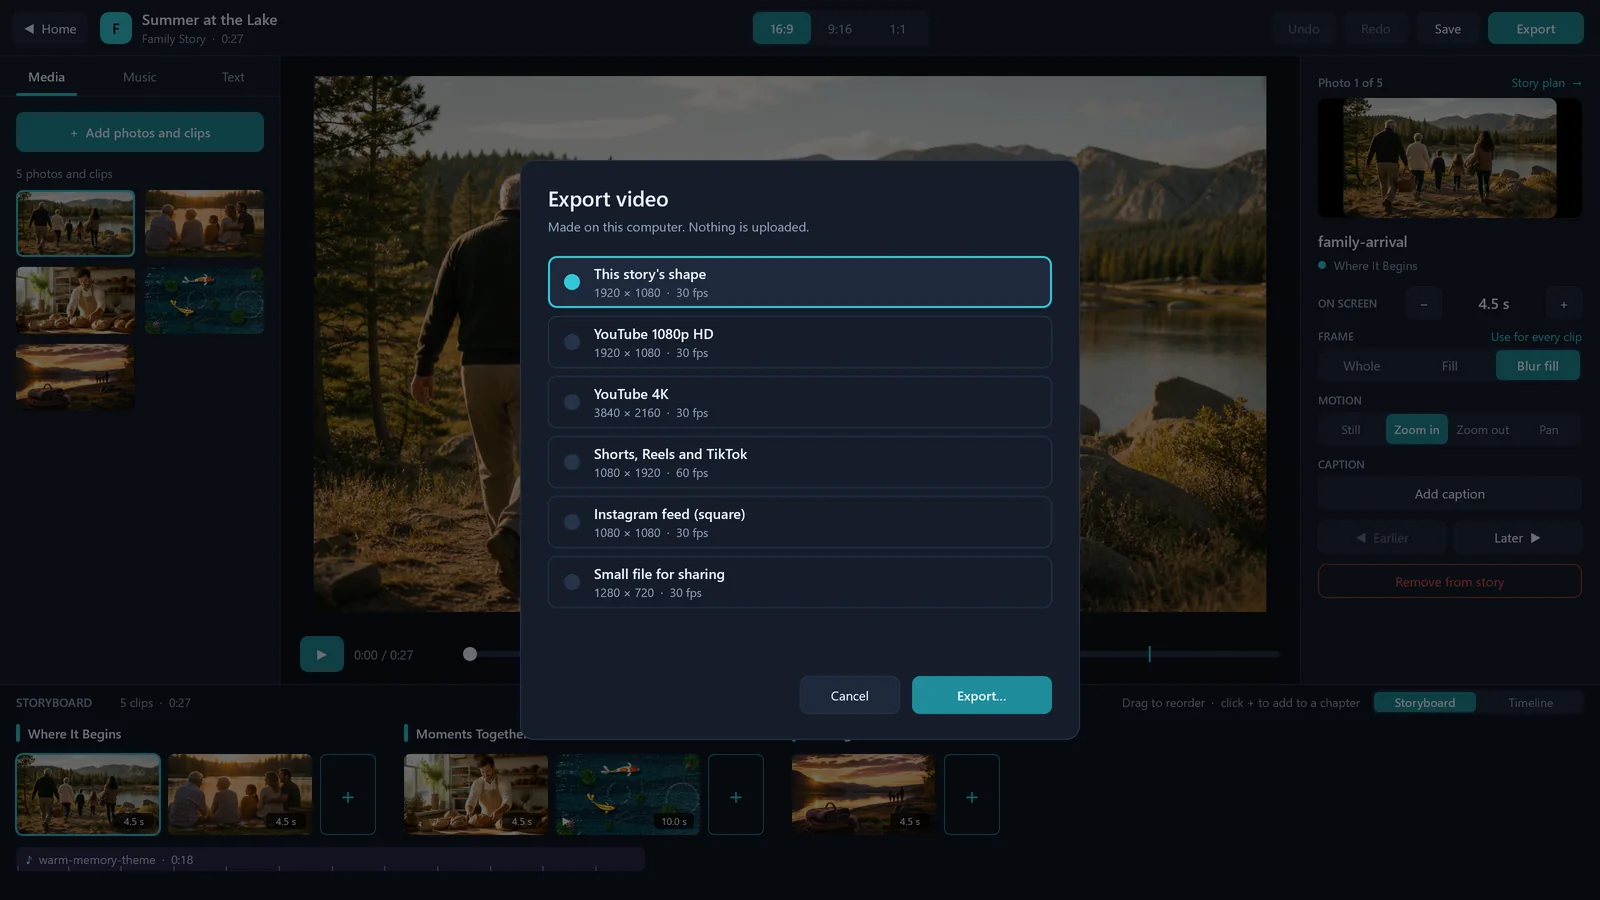Increase on-screen duration with plus

[x=1564, y=304]
